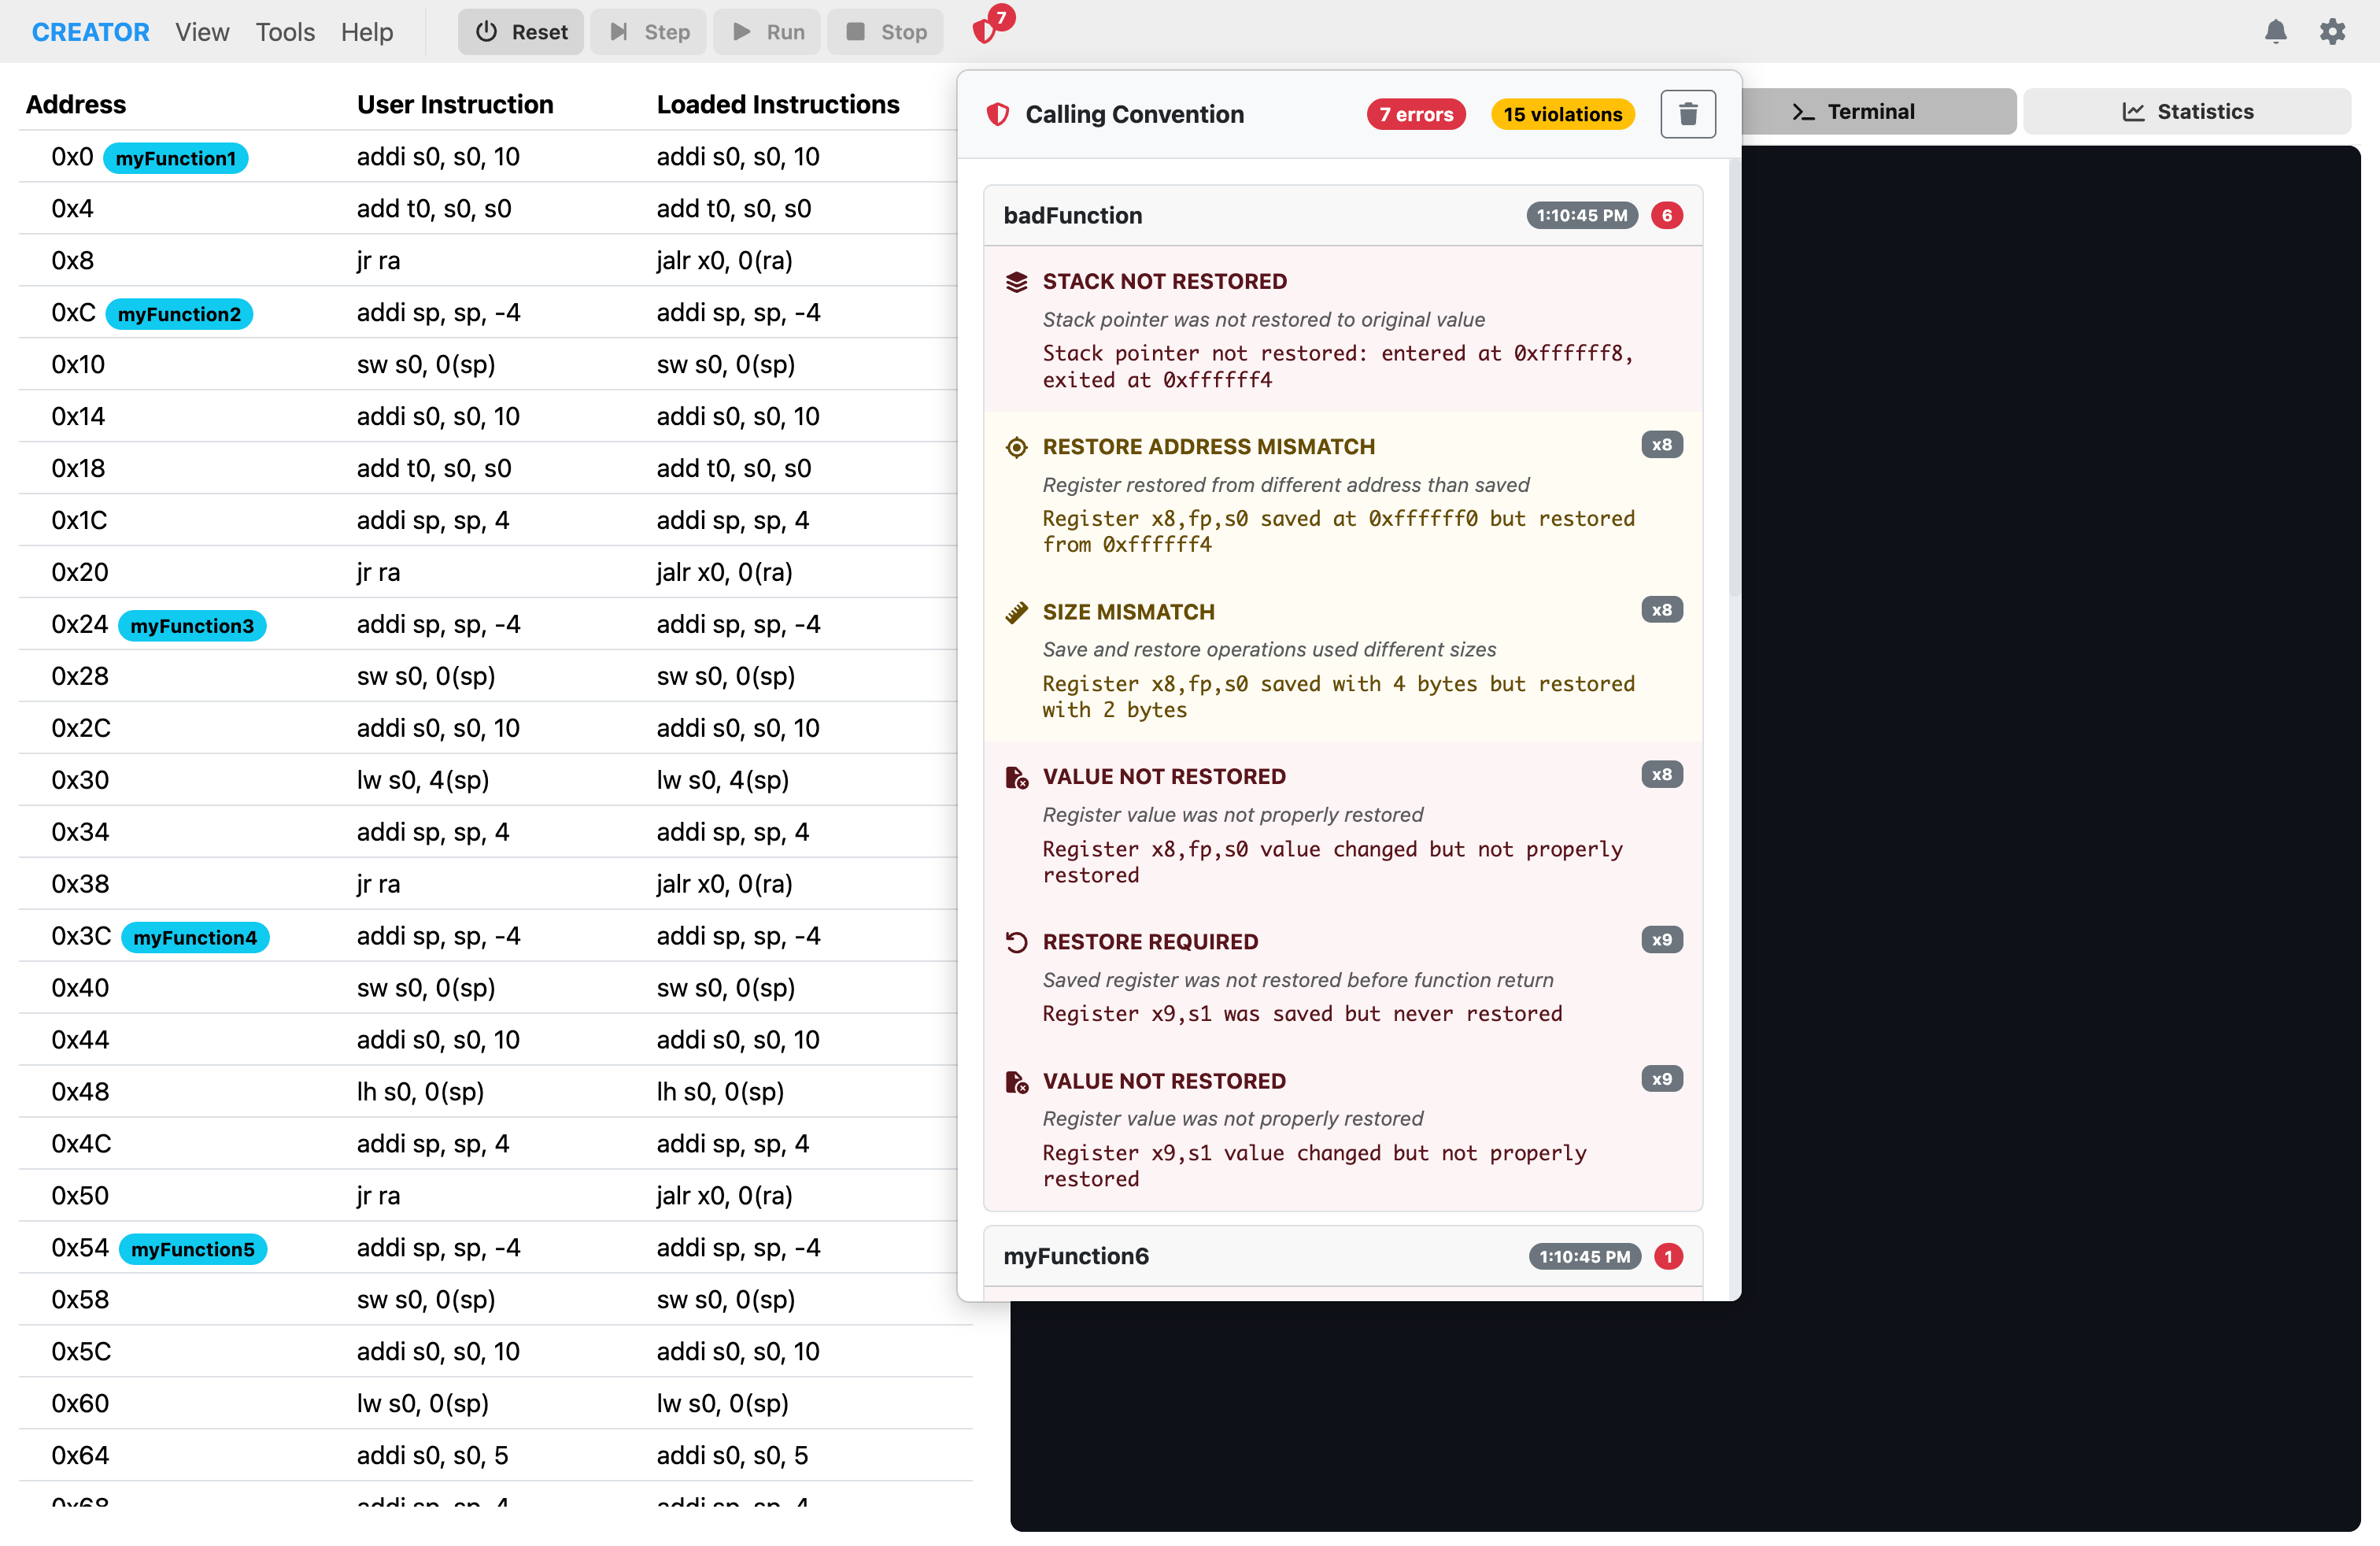Image resolution: width=2380 pixels, height=1546 pixels.
Task: Open the Tools menu
Action: point(285,32)
